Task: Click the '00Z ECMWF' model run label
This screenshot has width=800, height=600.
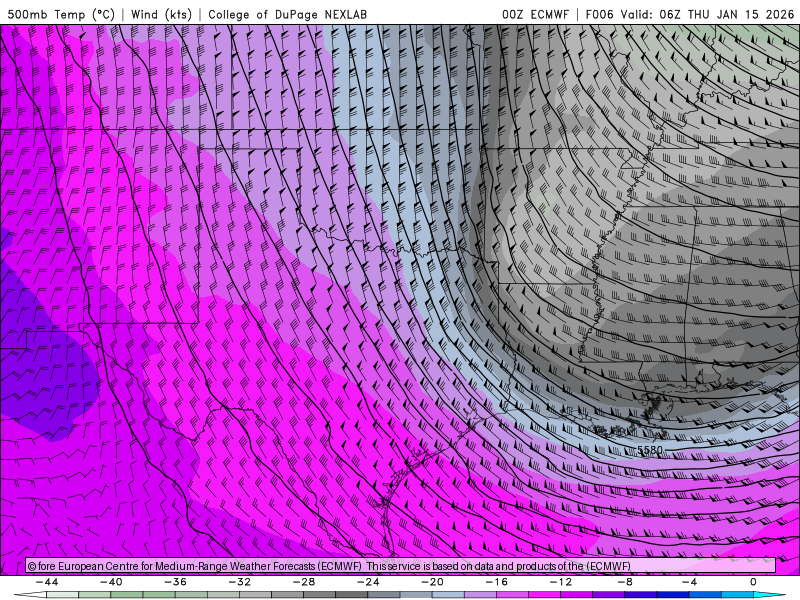Action: (535, 15)
